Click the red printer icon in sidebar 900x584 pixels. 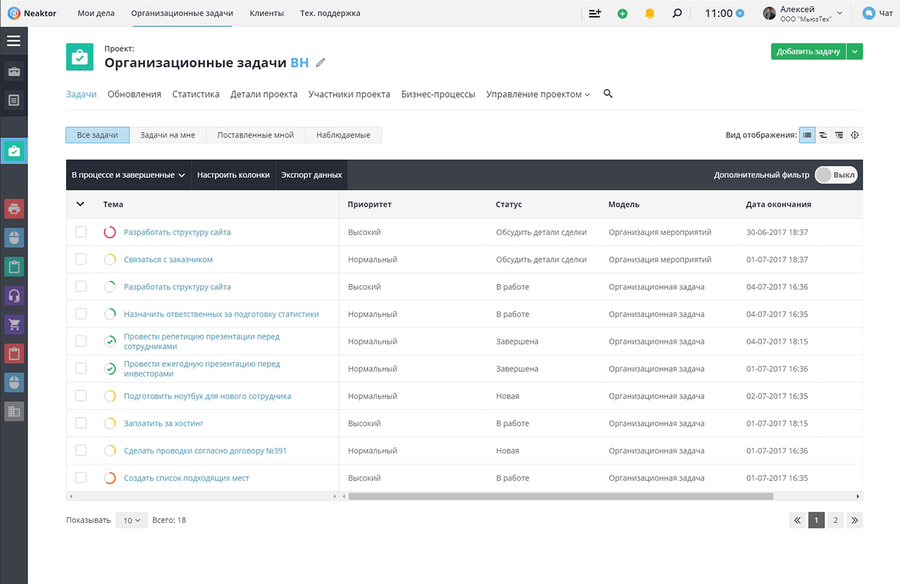[x=14, y=208]
